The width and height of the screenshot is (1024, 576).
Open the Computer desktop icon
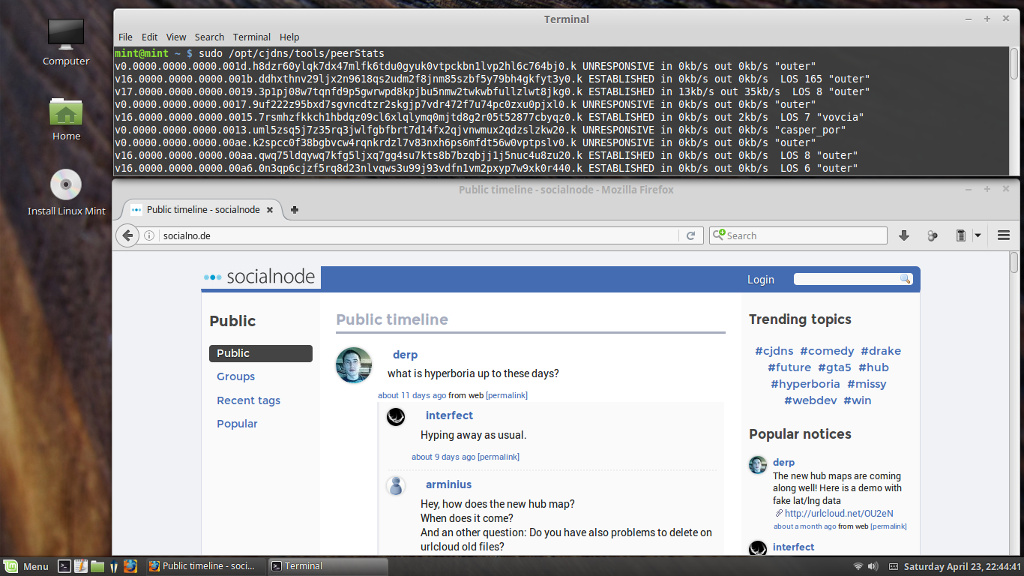[x=65, y=36]
